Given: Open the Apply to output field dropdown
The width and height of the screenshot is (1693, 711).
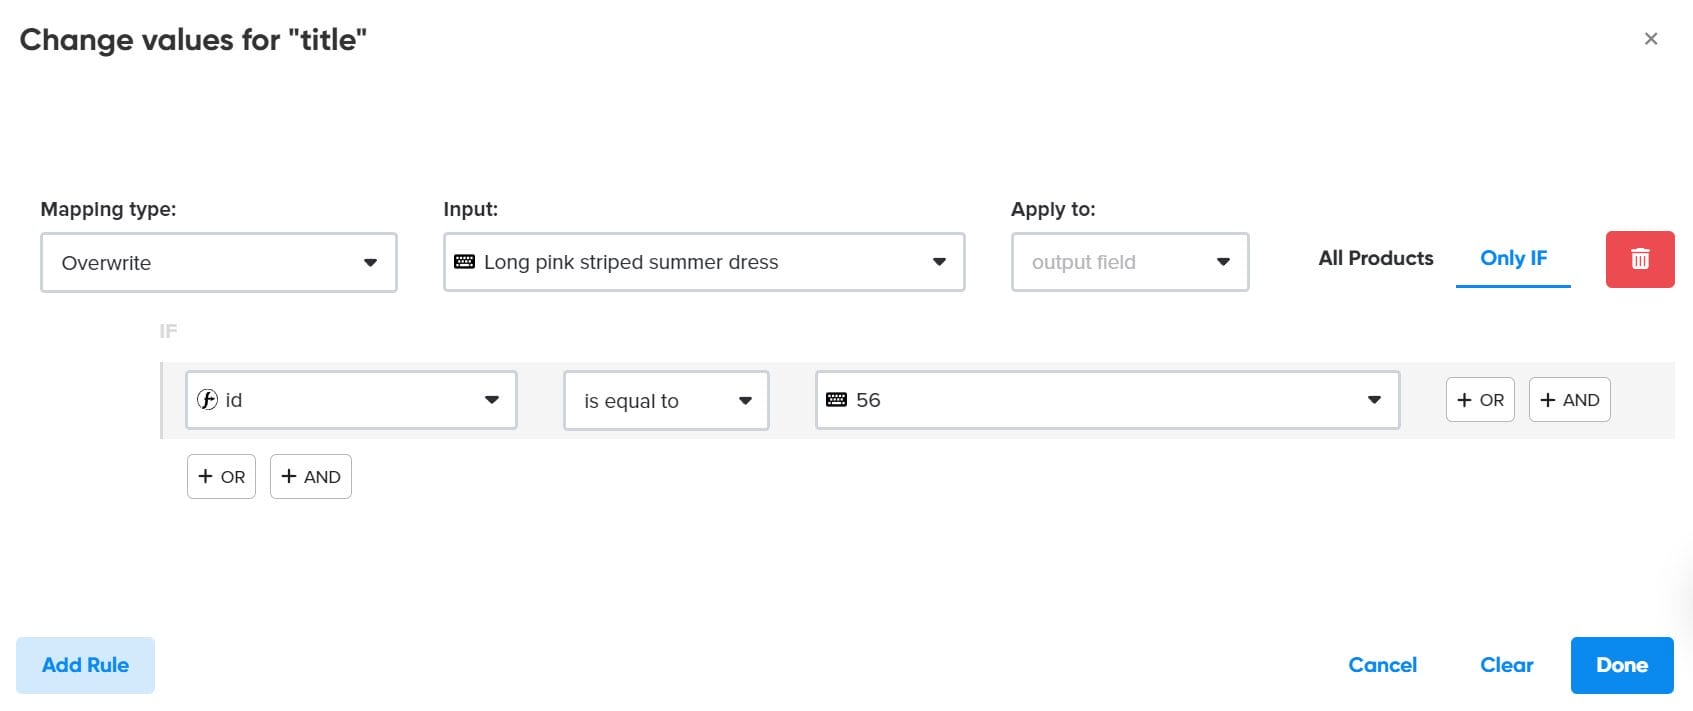Looking at the screenshot, I should (1222, 262).
